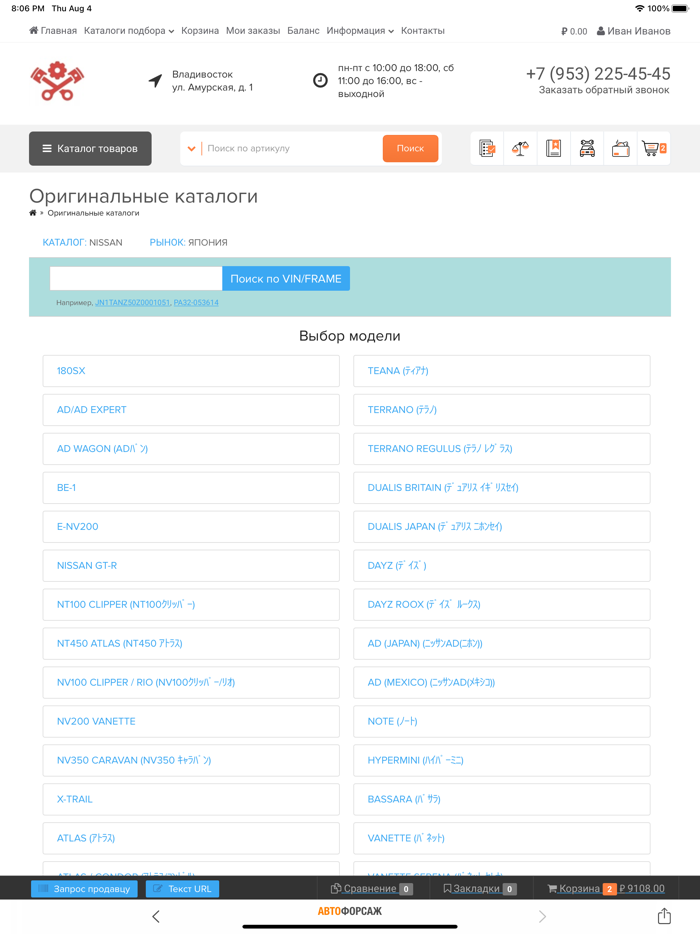Click example VIN JN1TANZ50Z0001051 link
Viewport: 700px width, 934px height.
pos(132,303)
